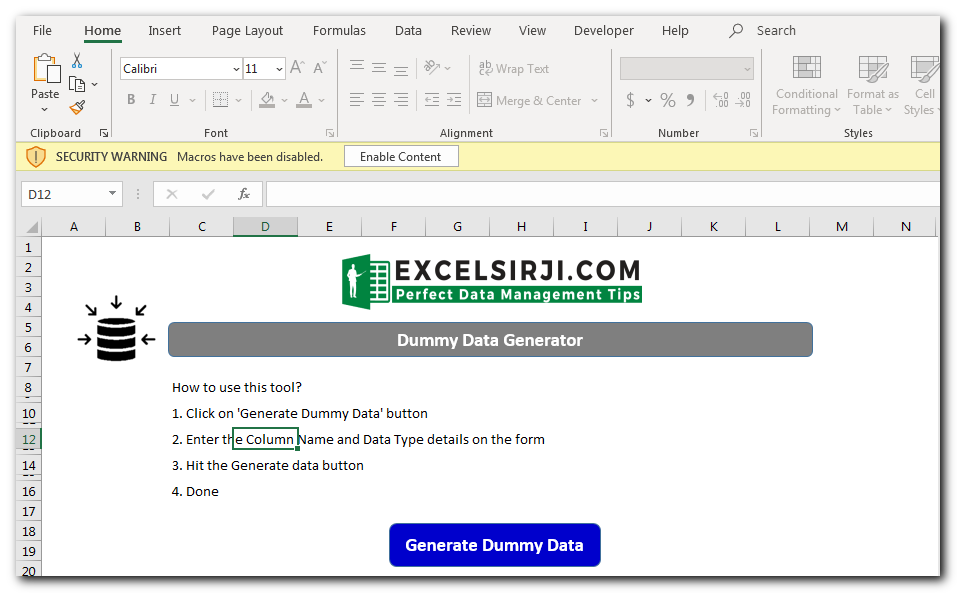Switch to the Review tab
This screenshot has height=593, width=957.
tap(471, 31)
